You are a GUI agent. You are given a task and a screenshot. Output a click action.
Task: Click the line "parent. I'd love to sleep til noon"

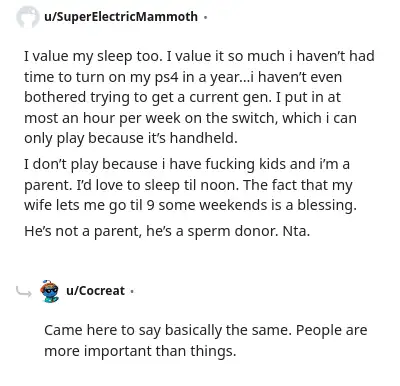click(x=188, y=185)
